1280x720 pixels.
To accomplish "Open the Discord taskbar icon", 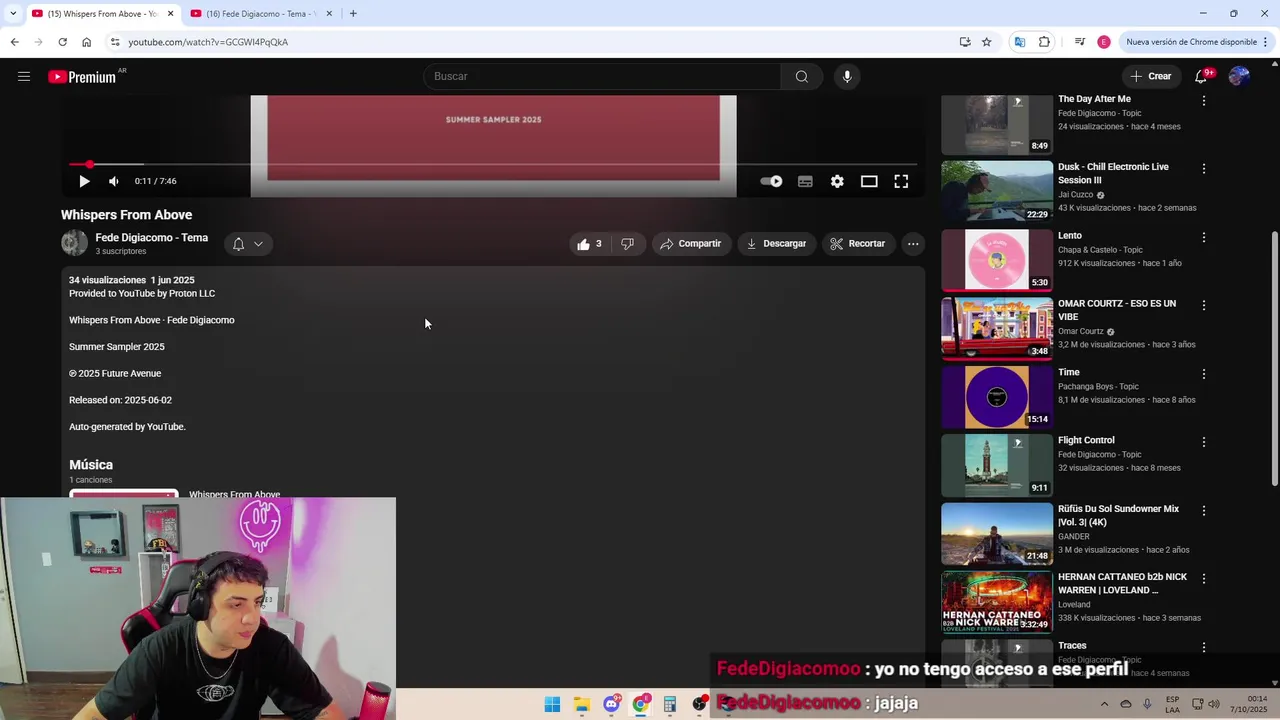I will (x=611, y=704).
